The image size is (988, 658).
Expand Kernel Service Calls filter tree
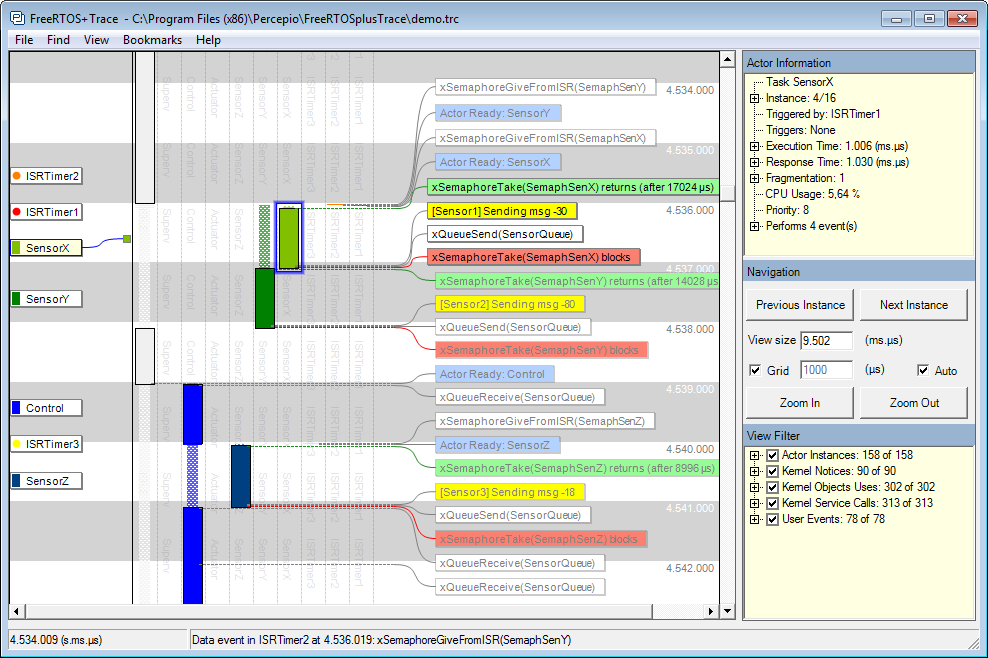tap(754, 503)
